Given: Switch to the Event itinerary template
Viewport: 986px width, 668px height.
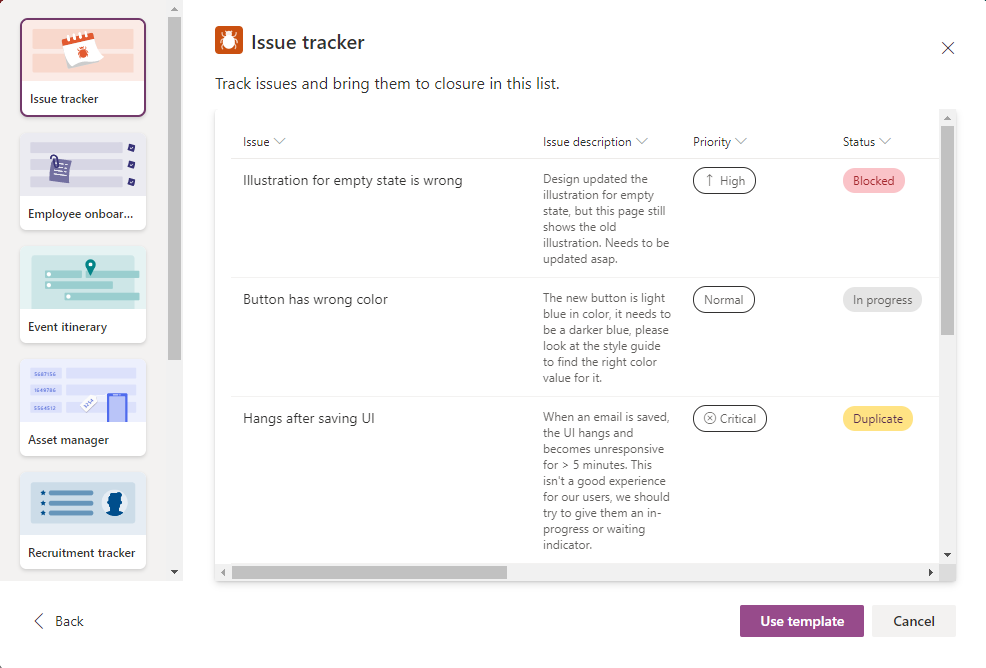Looking at the screenshot, I should 82,295.
